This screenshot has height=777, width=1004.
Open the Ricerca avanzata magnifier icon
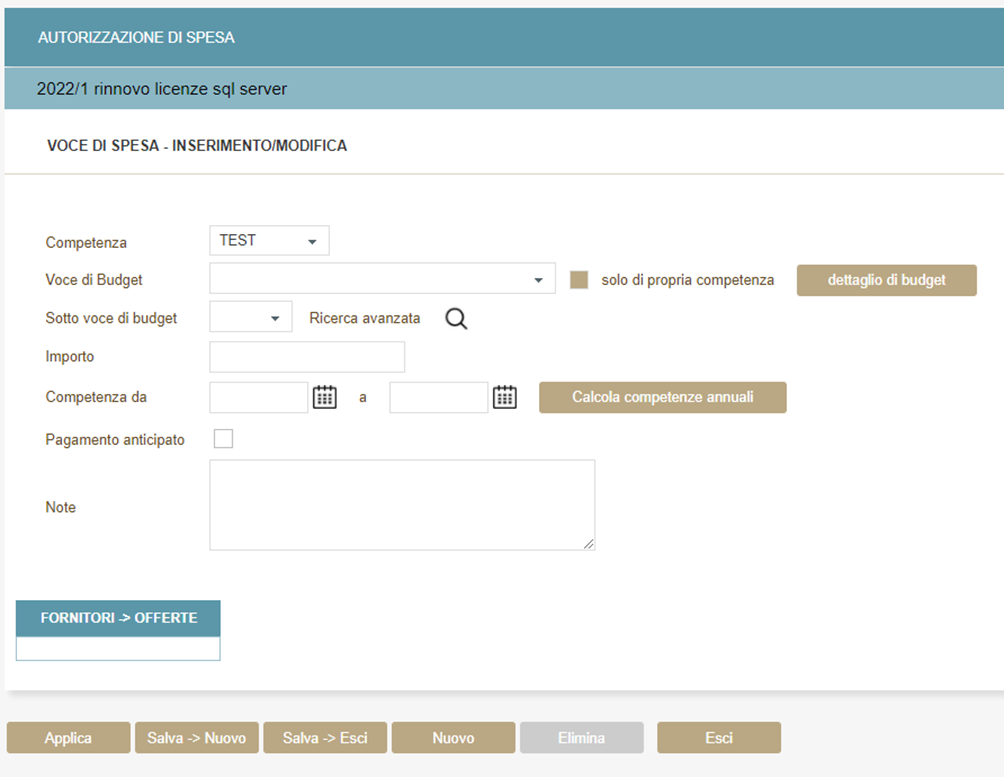pyautogui.click(x=456, y=319)
